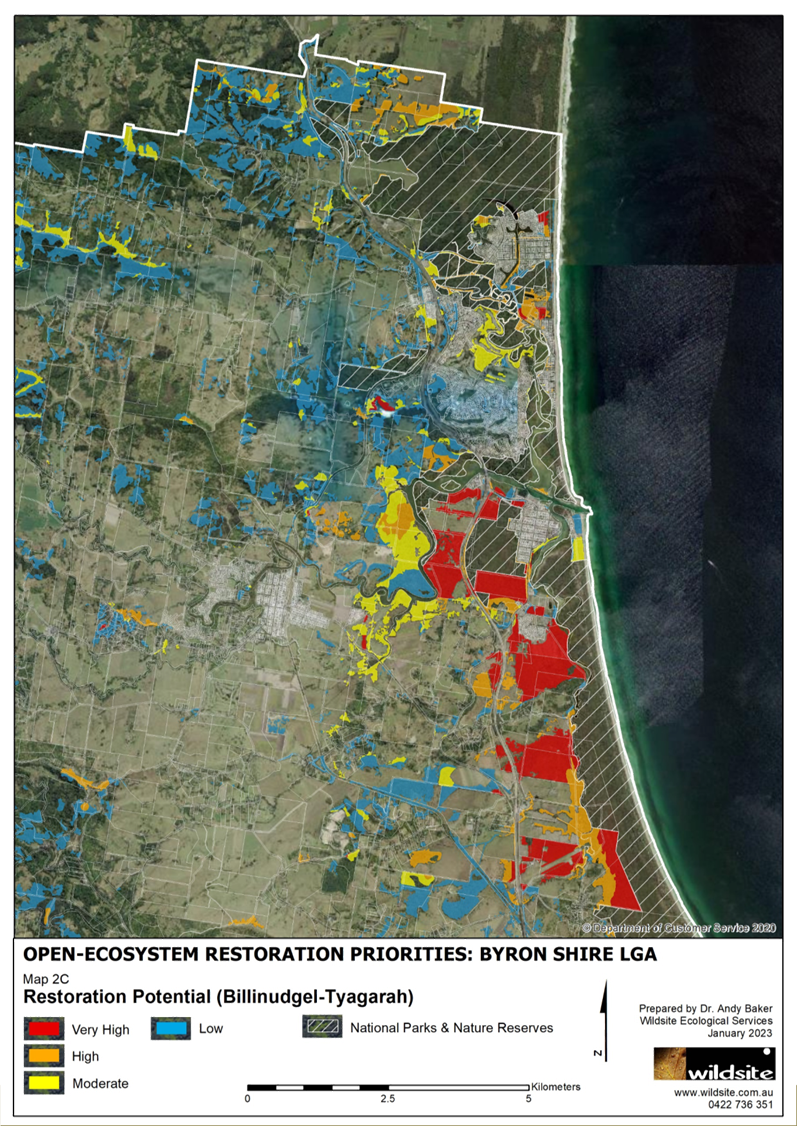Click the '© Department of Customer Service 2020' credit
The height and width of the screenshot is (1126, 797).
679,928
